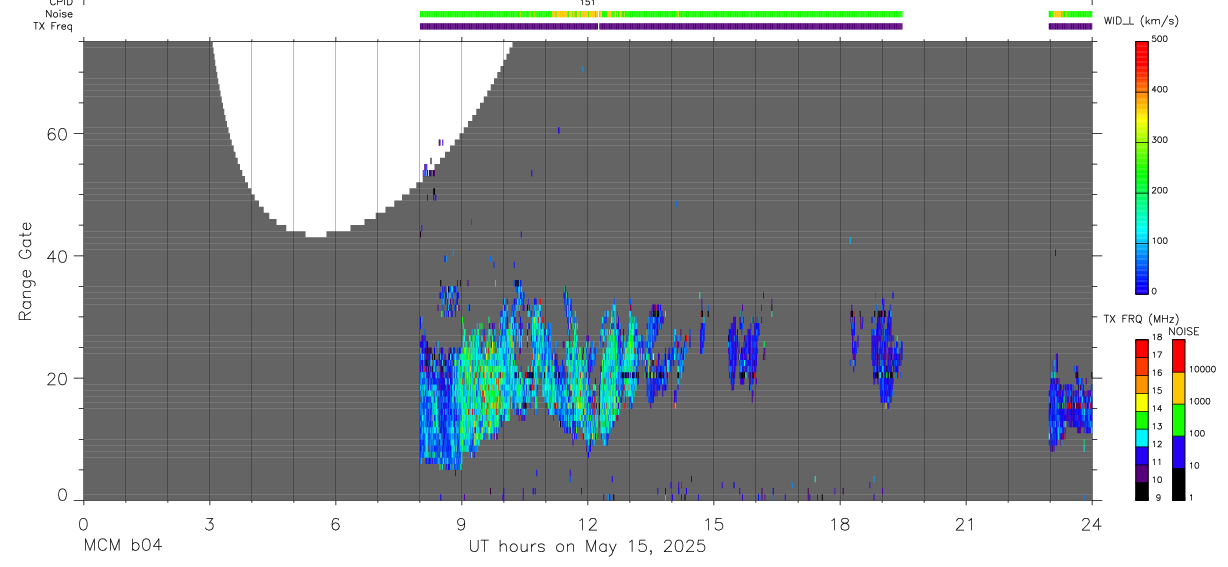
Task: Pick the purple 10–11 MHz TX FRQ swatch
Action: tap(1142, 471)
